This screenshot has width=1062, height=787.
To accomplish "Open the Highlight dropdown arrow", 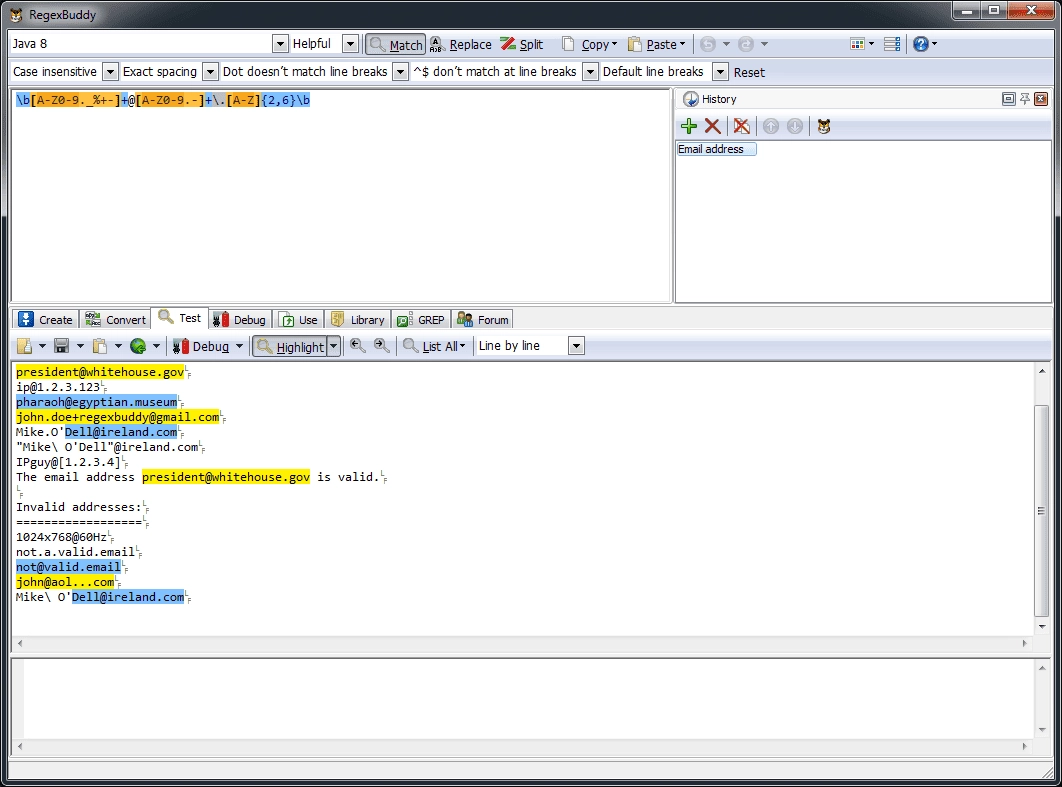I will coord(333,347).
